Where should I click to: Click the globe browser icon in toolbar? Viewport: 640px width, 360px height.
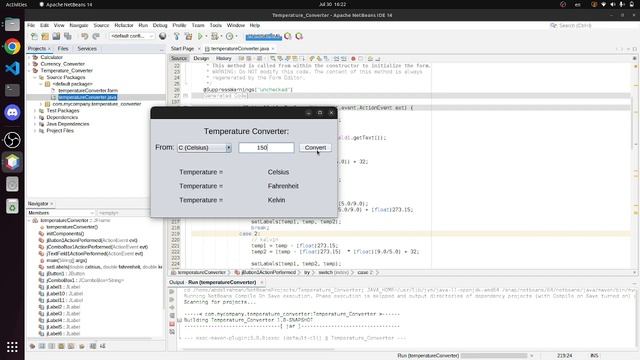[x=162, y=36]
